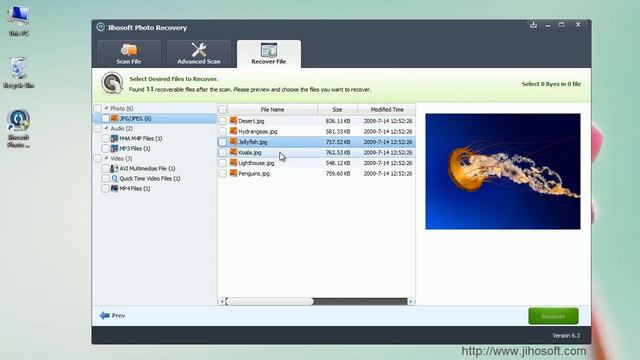Image resolution: width=640 pixels, height=360 pixels.
Task: Click the right arrow of file list scrollbar
Action: pos(411,301)
